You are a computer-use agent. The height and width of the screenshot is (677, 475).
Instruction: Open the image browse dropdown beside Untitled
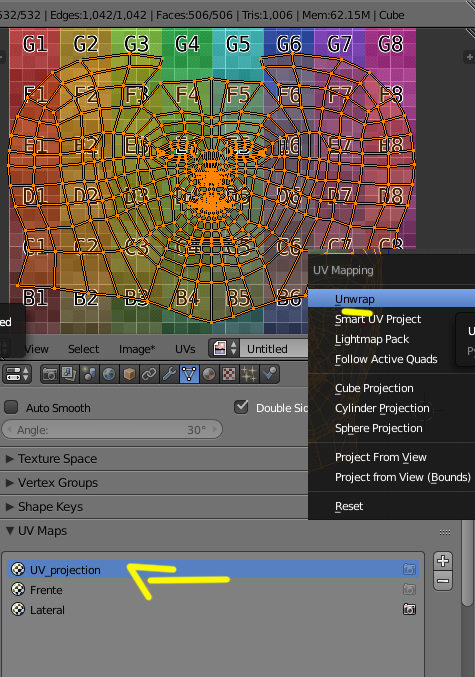pyautogui.click(x=225, y=348)
